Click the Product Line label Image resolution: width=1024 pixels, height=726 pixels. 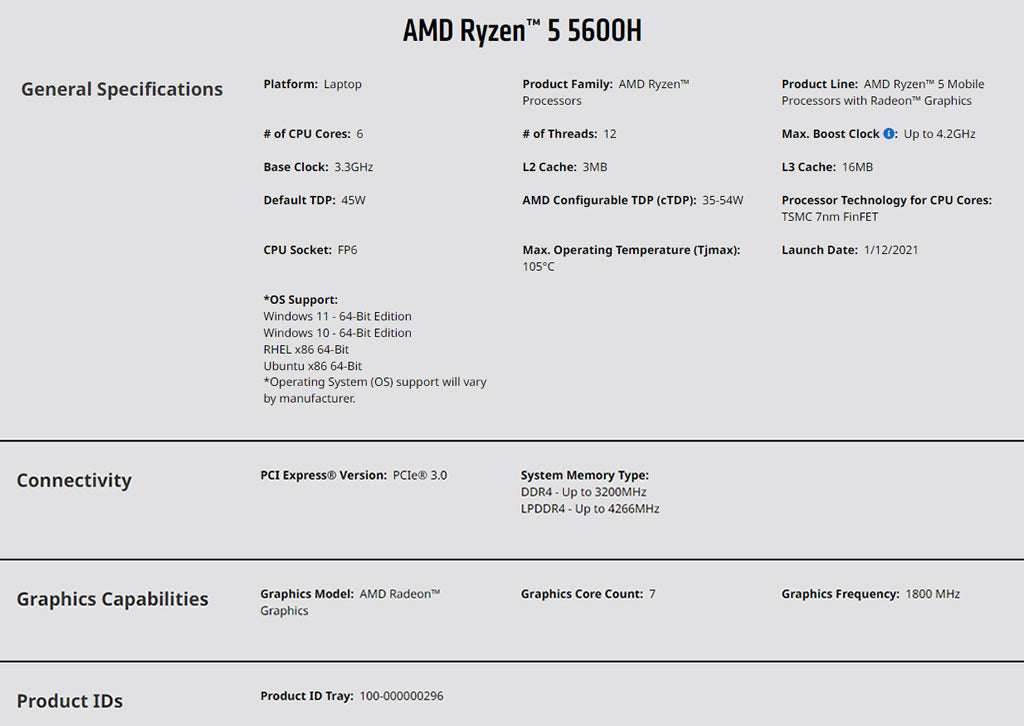coord(820,84)
